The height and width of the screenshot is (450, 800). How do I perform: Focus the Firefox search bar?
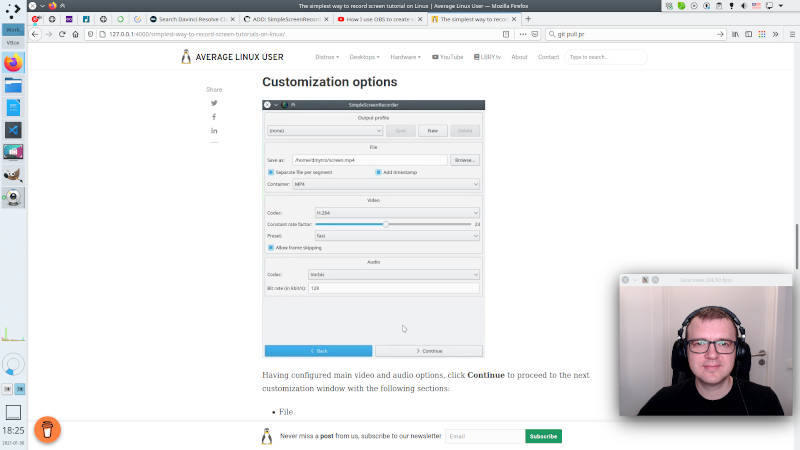click(x=636, y=34)
